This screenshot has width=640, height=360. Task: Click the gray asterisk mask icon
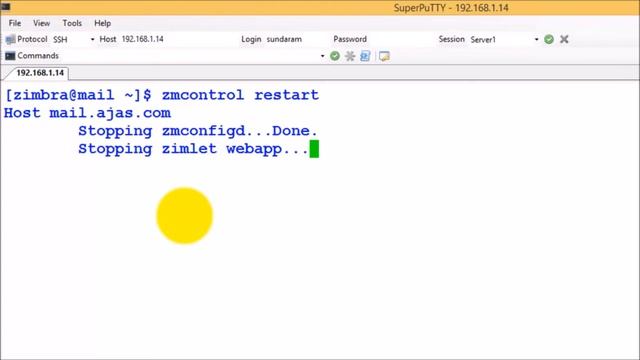point(350,56)
